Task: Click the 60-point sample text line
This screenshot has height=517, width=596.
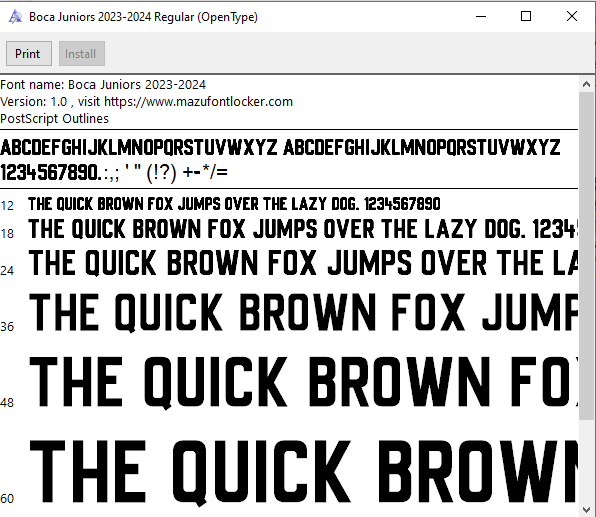Action: click(x=303, y=472)
